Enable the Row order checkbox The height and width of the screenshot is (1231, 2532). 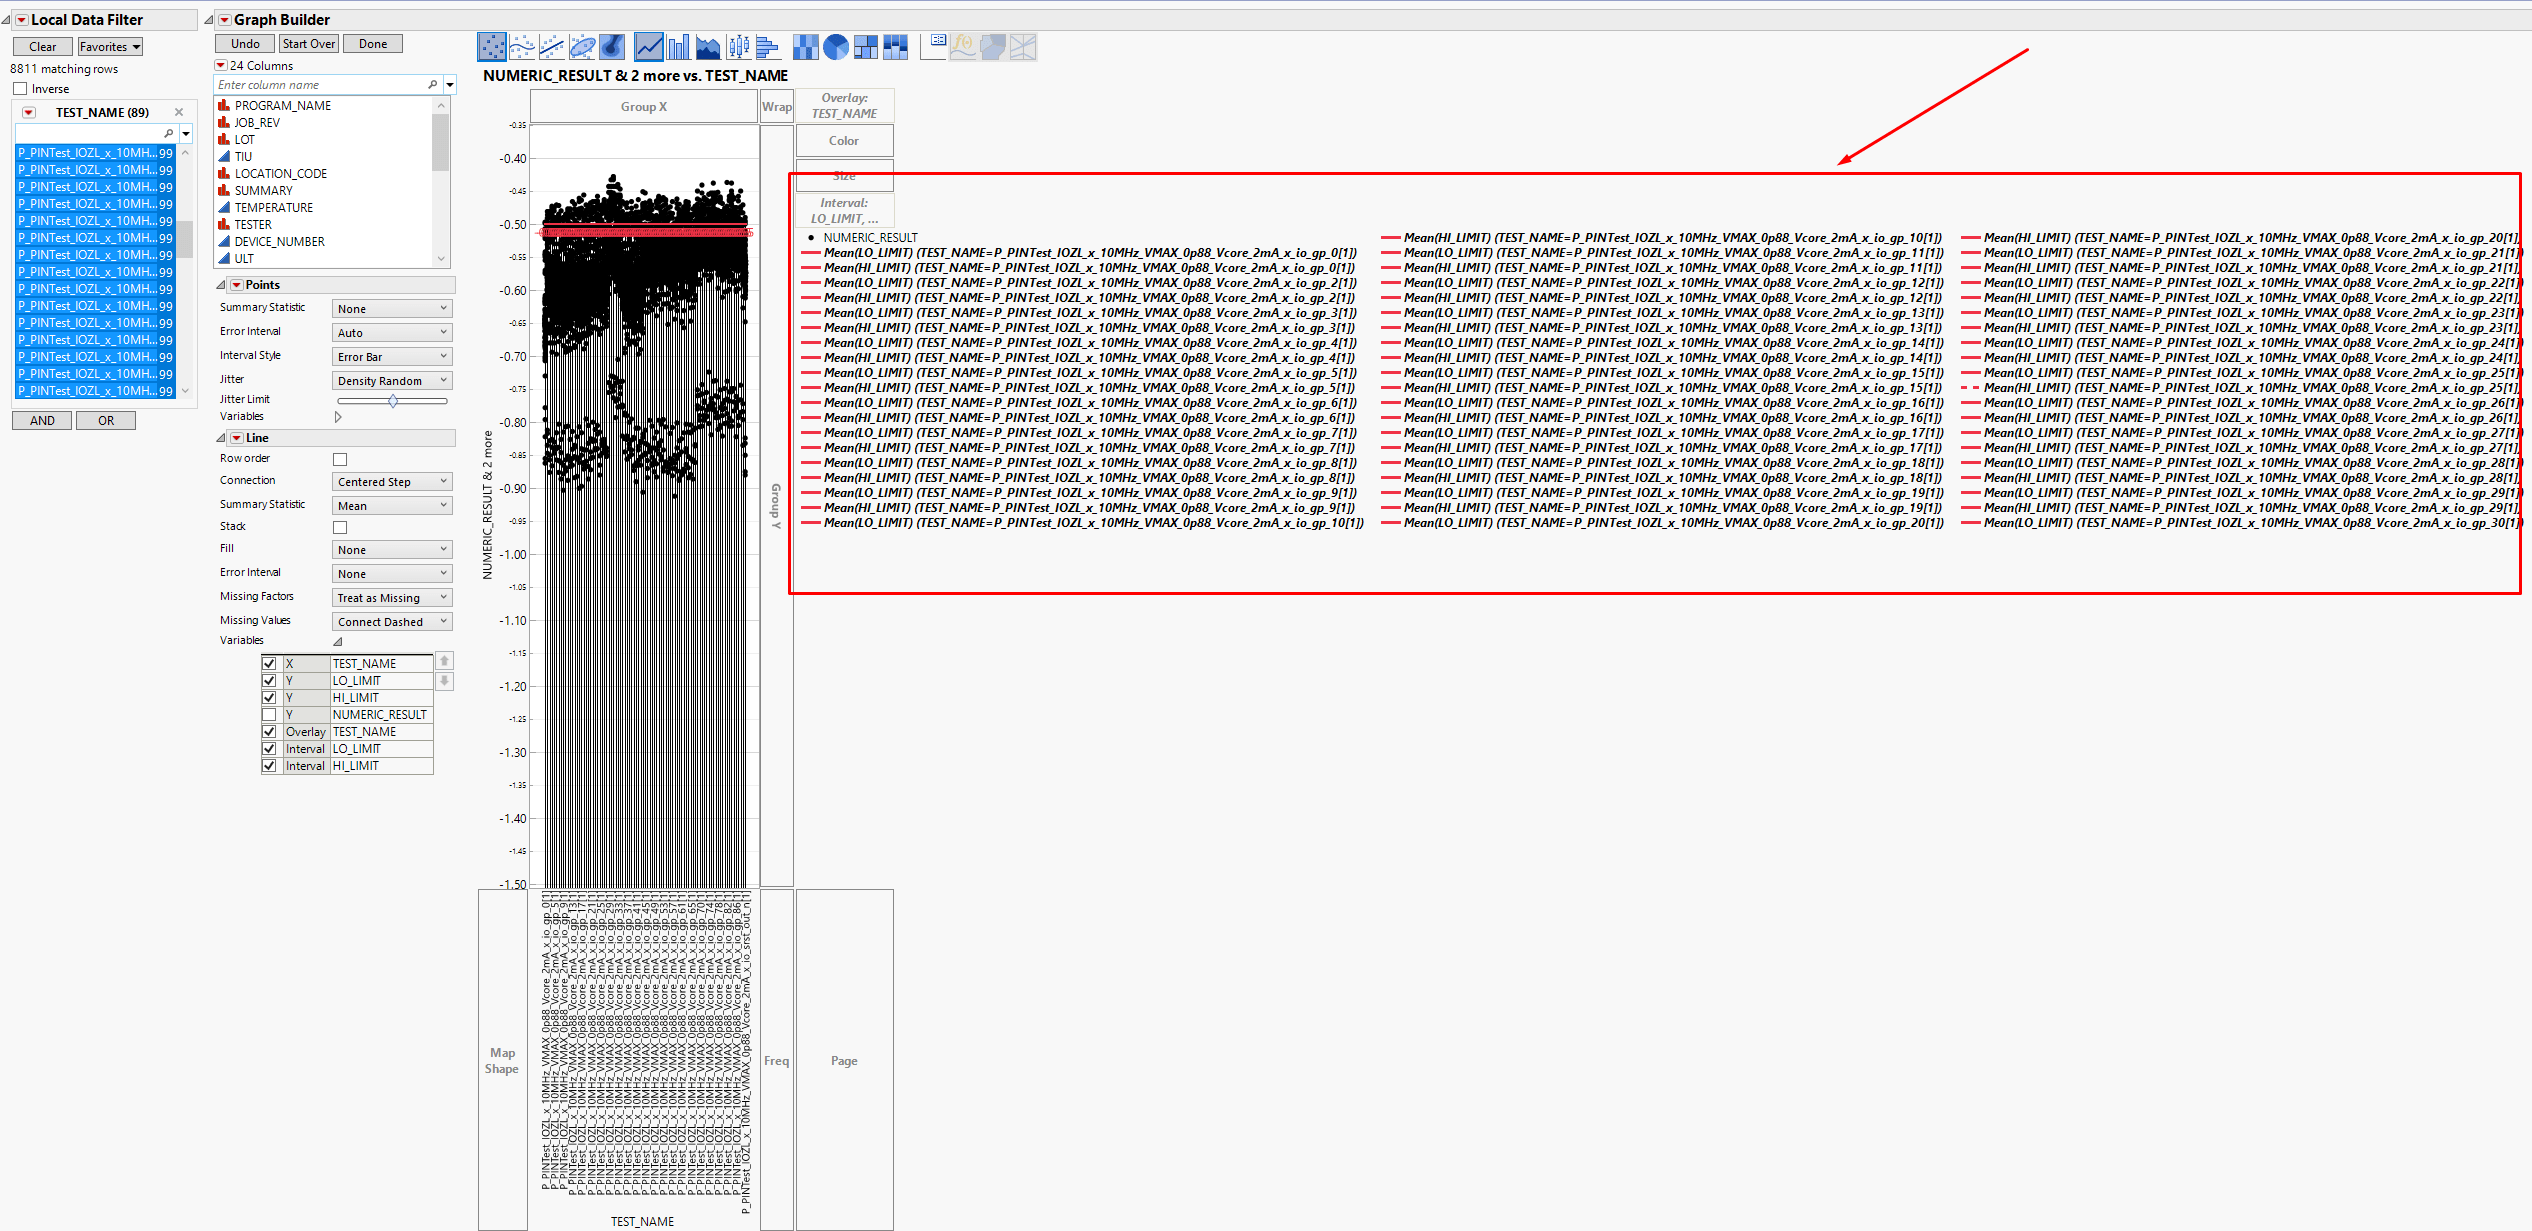(x=340, y=459)
